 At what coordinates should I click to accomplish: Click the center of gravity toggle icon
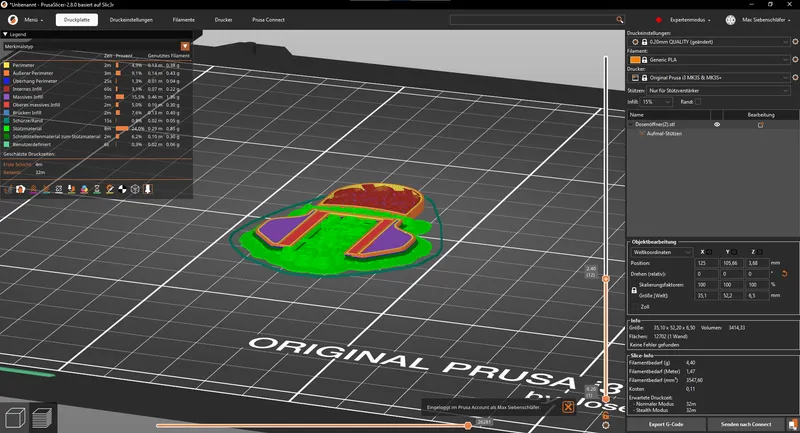[x=122, y=188]
